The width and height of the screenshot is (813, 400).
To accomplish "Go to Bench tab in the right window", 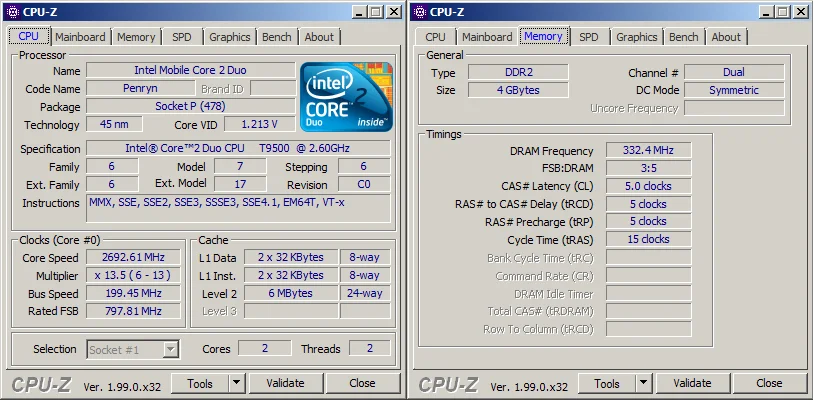I will 683,37.
